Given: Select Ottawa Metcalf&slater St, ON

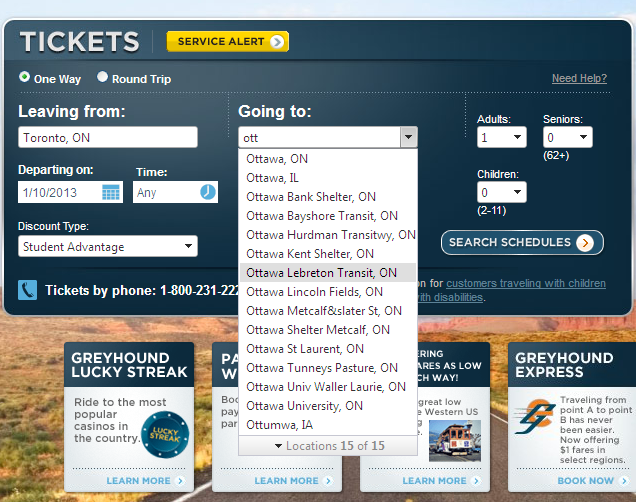Looking at the screenshot, I should point(328,311).
